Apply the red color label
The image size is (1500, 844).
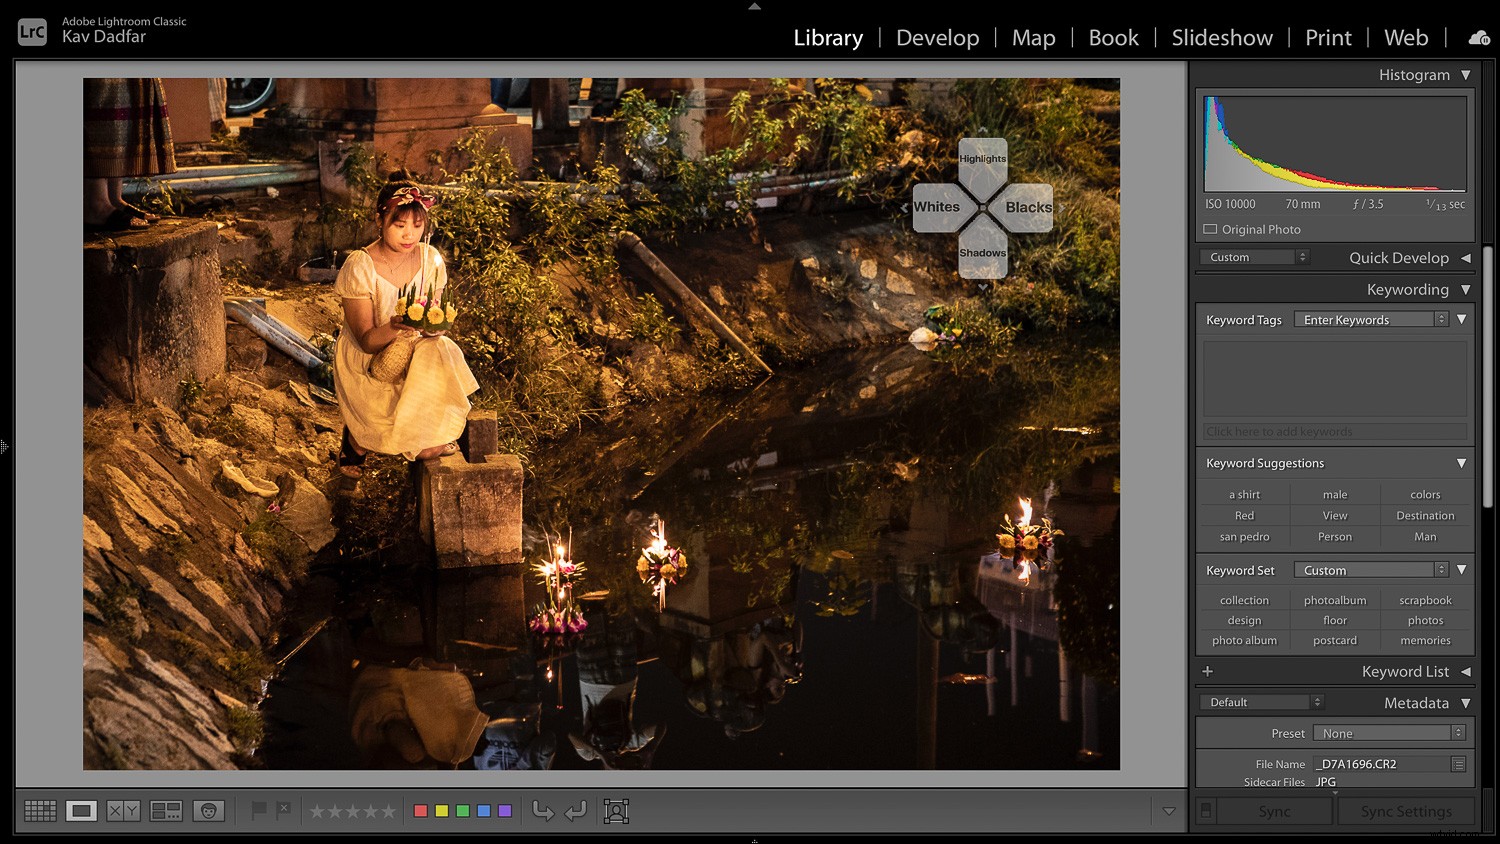pyautogui.click(x=421, y=810)
